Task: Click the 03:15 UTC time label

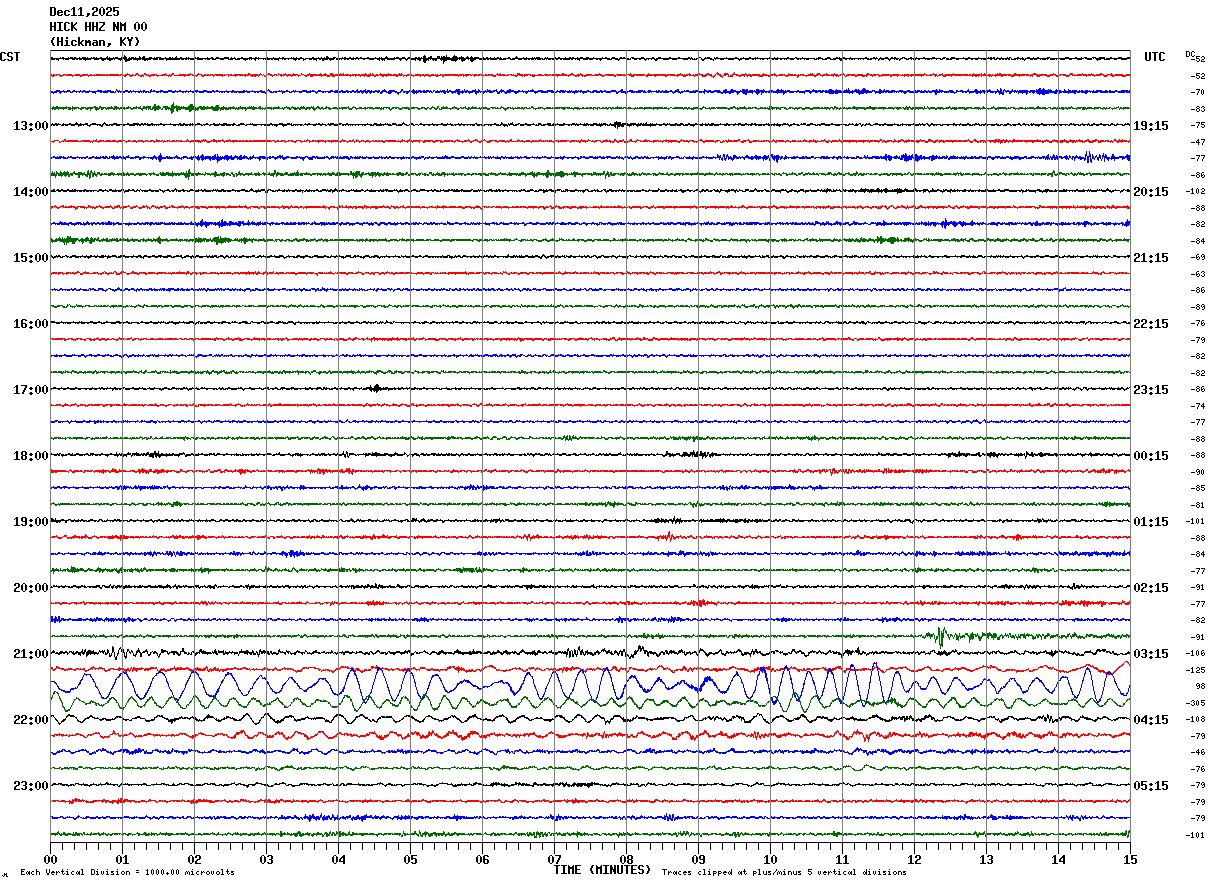Action: (x=1151, y=654)
